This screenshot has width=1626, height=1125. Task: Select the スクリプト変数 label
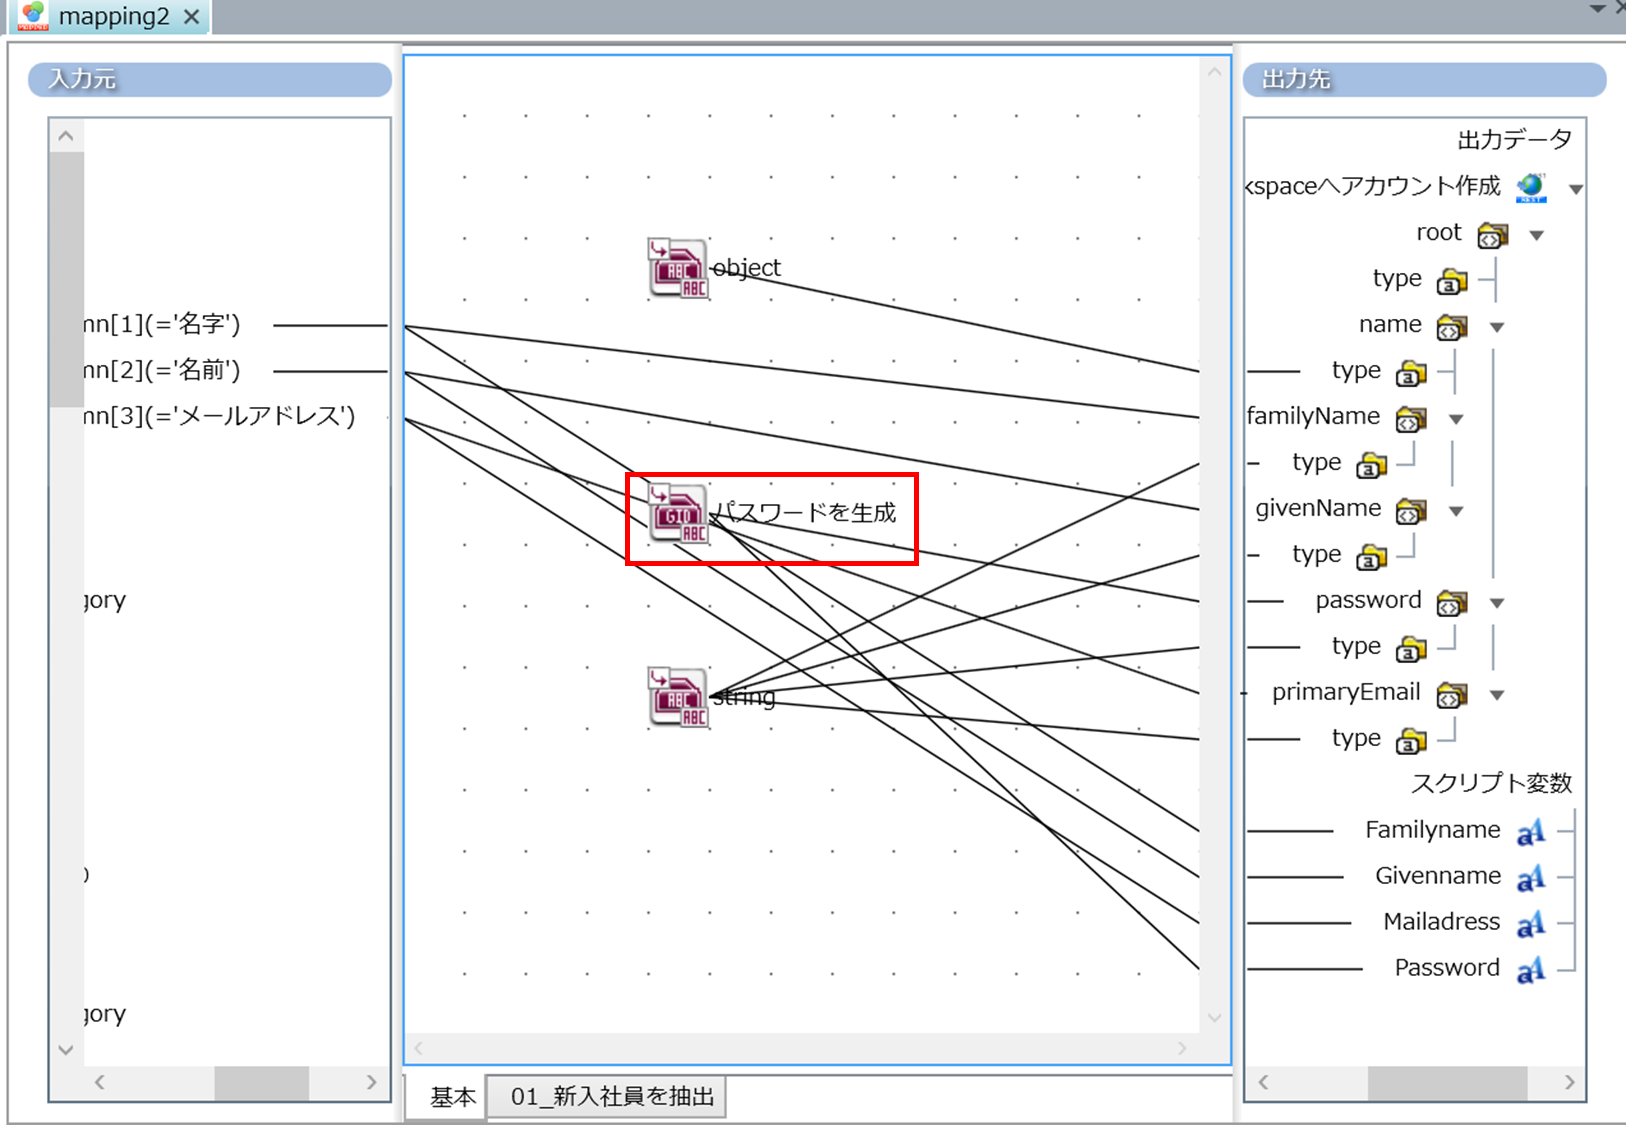(x=1491, y=784)
